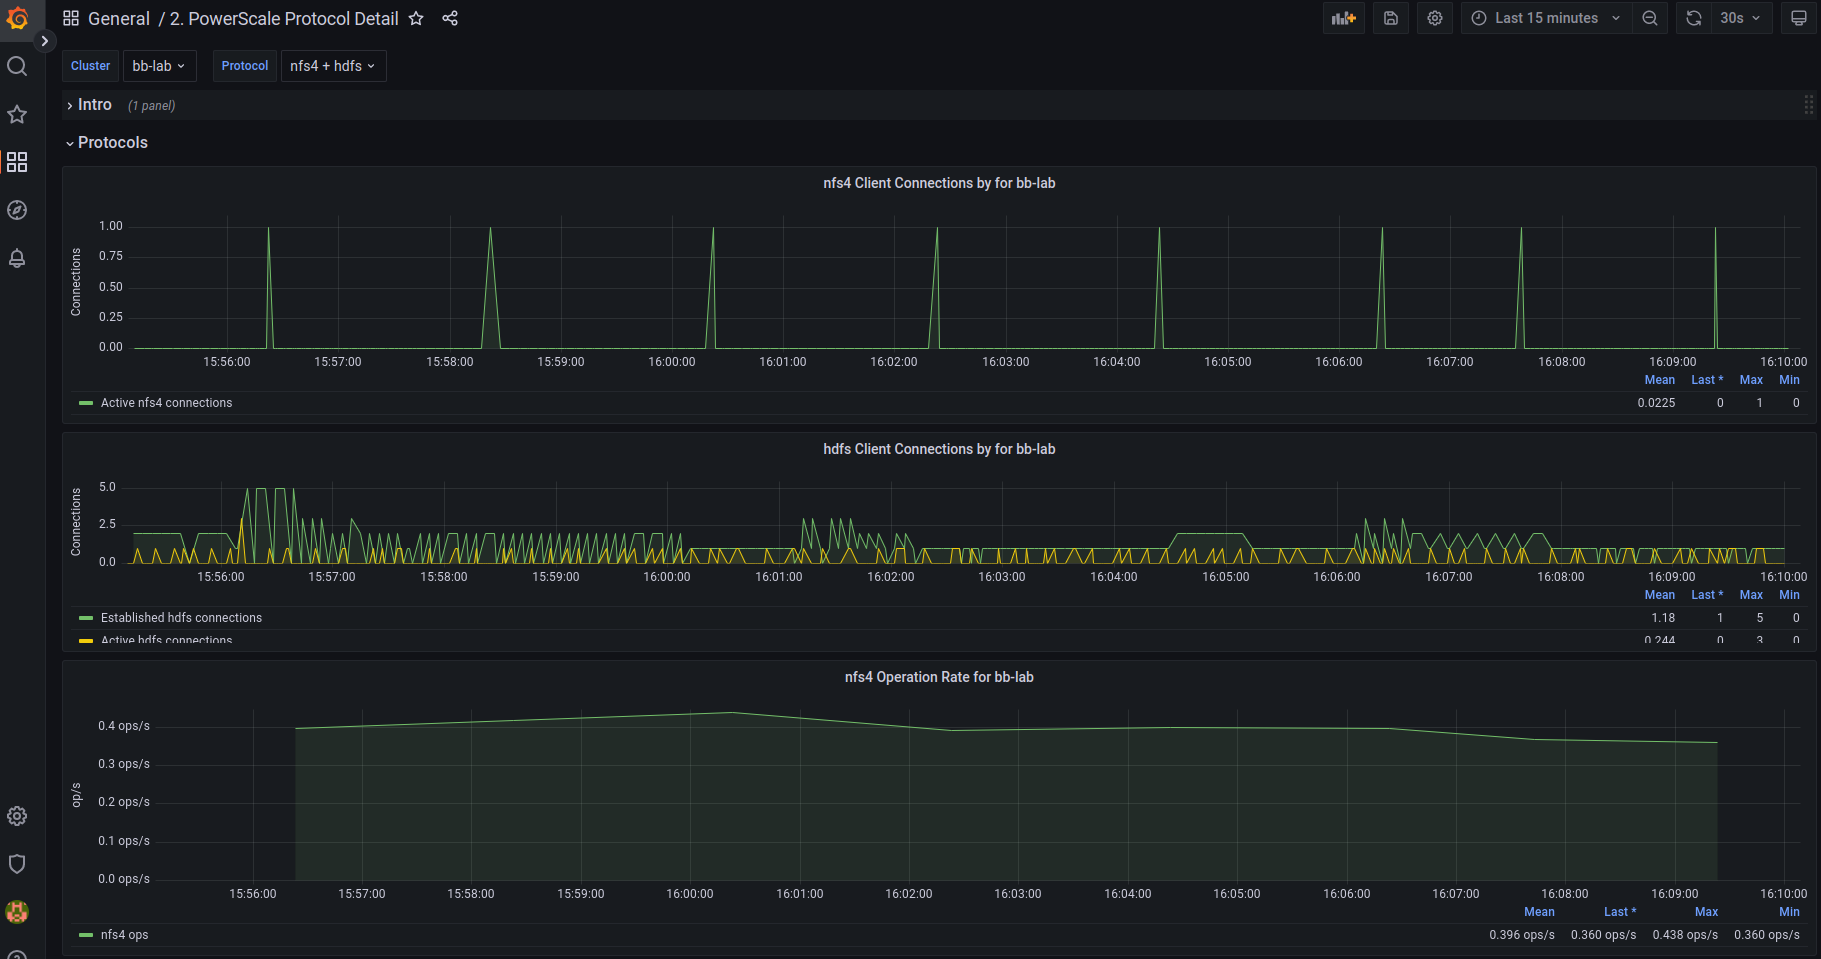Click the 1.18 mean hdfs value
Viewport: 1821px width, 959px height.
[x=1663, y=618]
